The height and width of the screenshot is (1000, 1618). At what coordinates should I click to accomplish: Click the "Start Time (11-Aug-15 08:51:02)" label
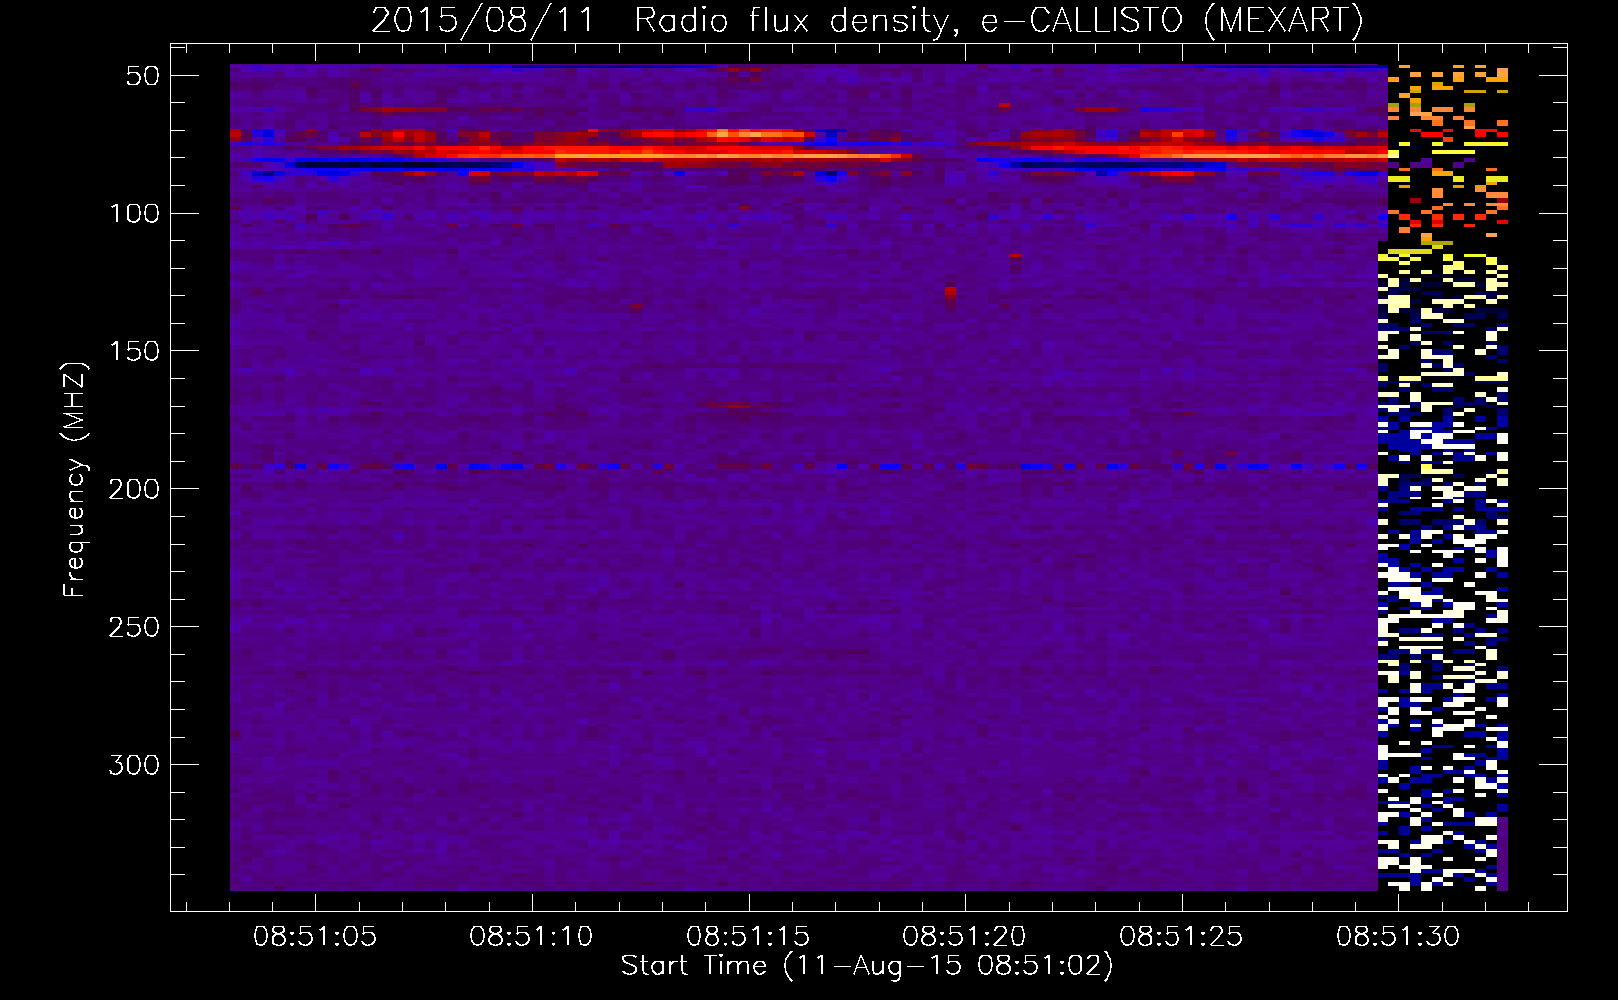pos(867,966)
